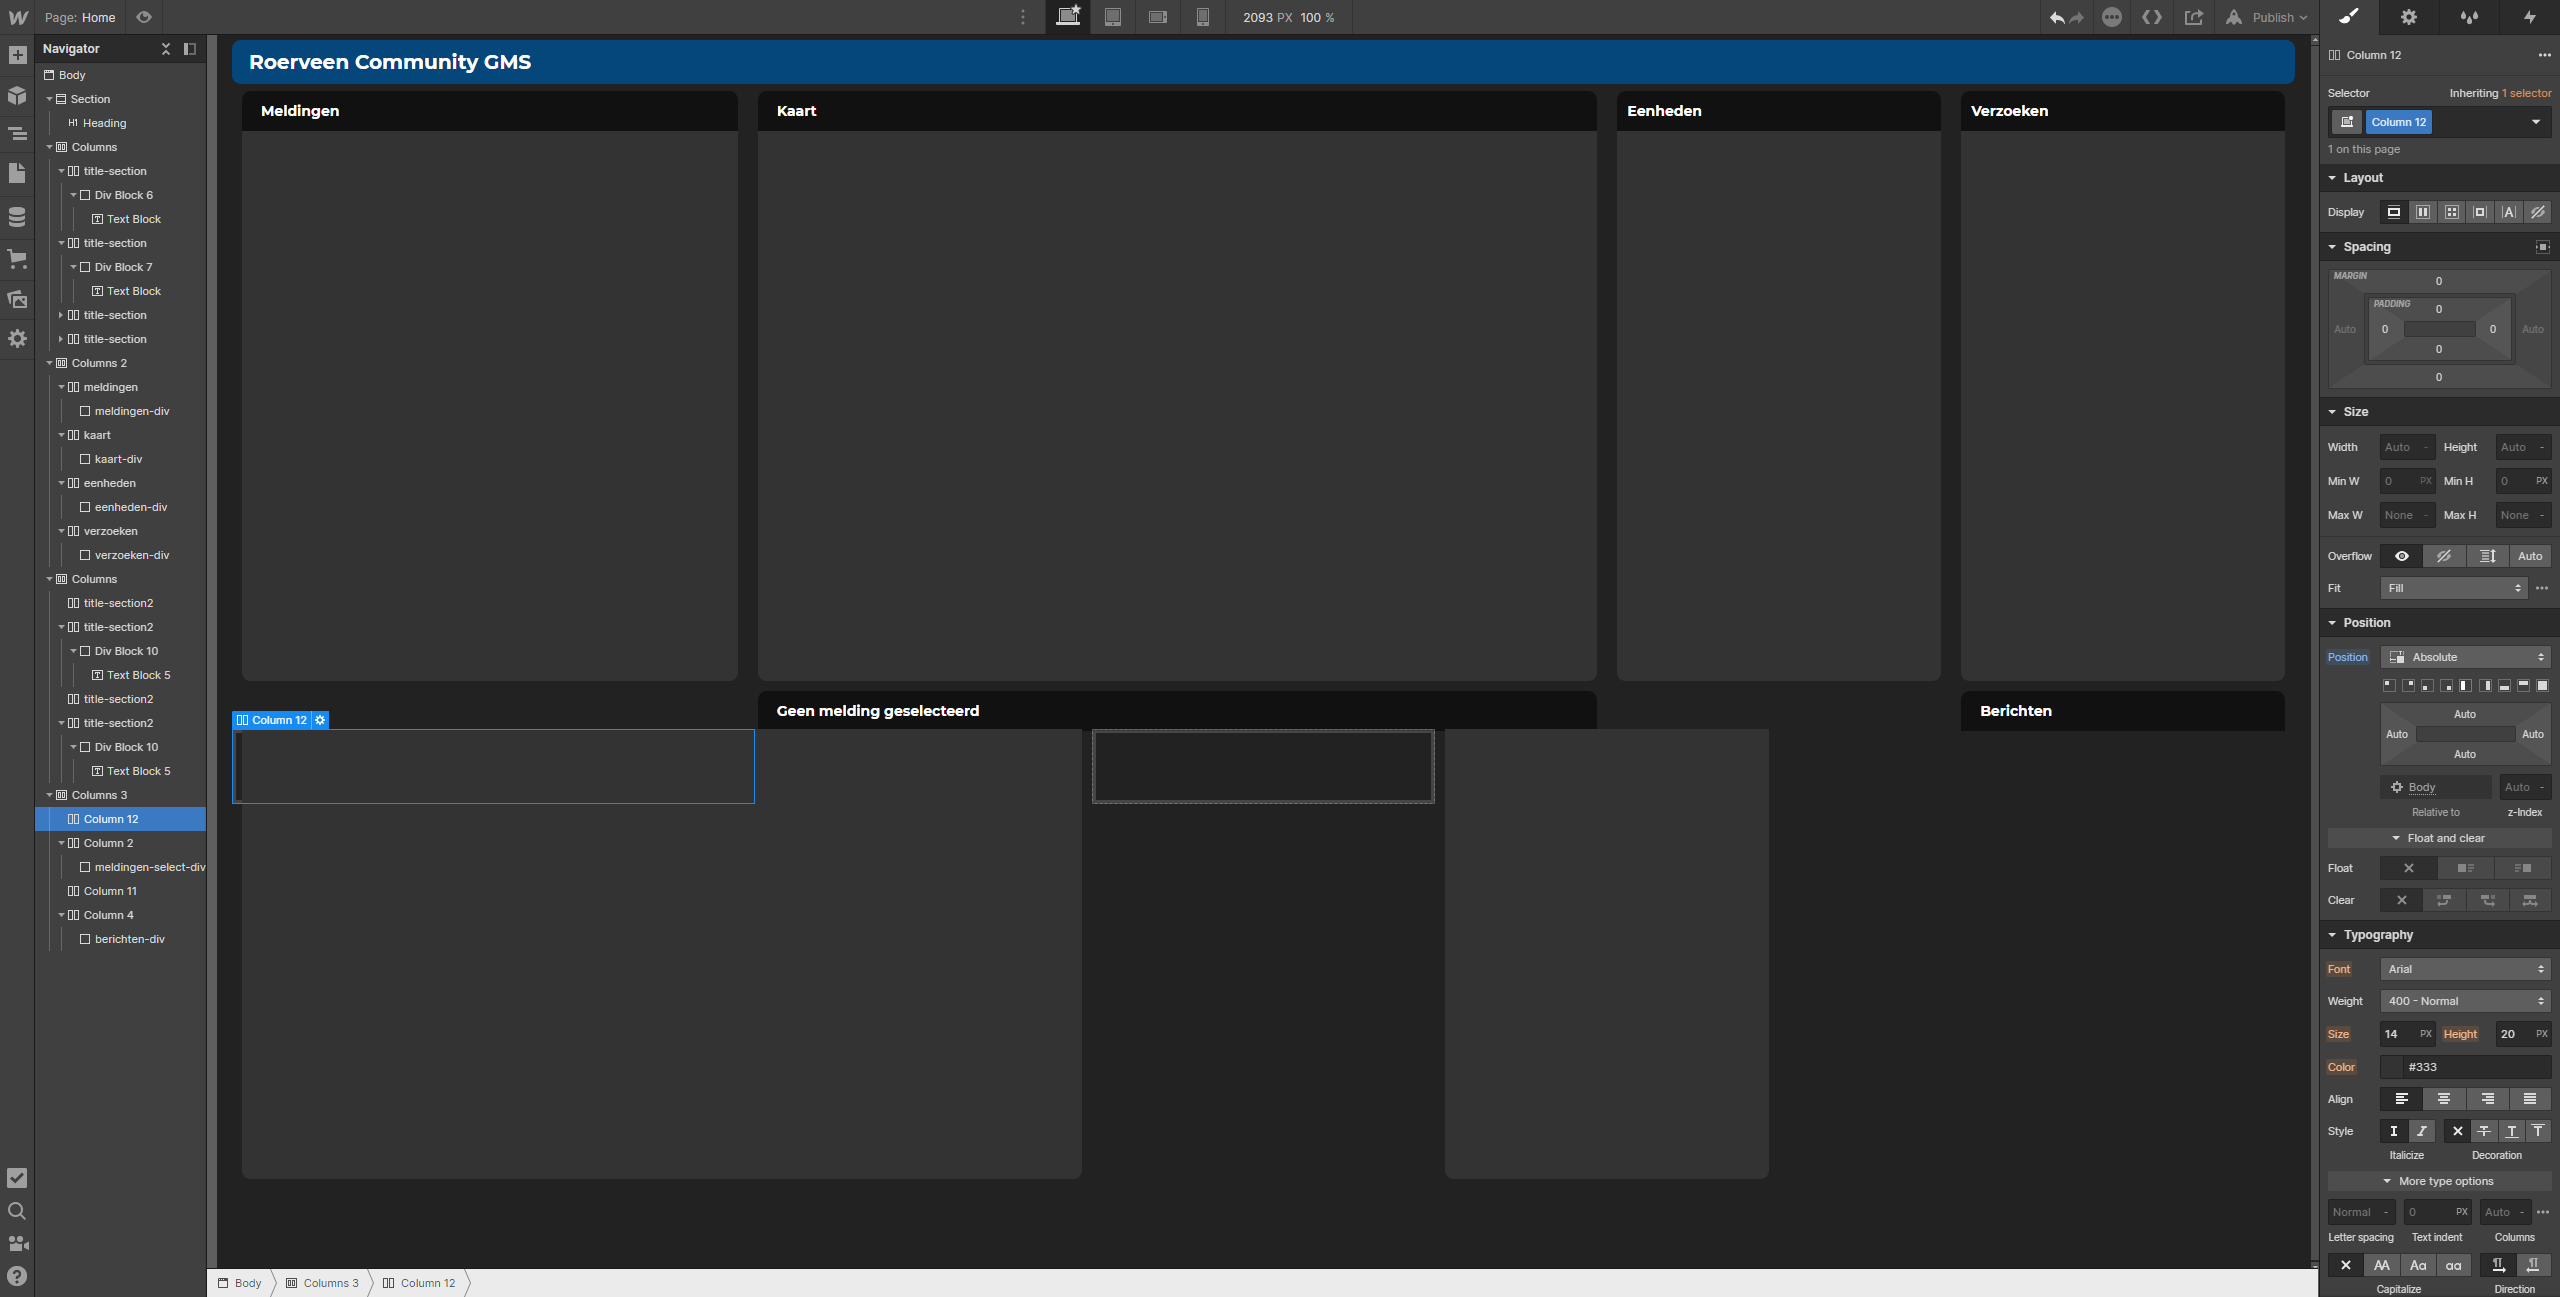This screenshot has width=2560, height=1297.
Task: Open the Add Elements panel
Action: 17,55
